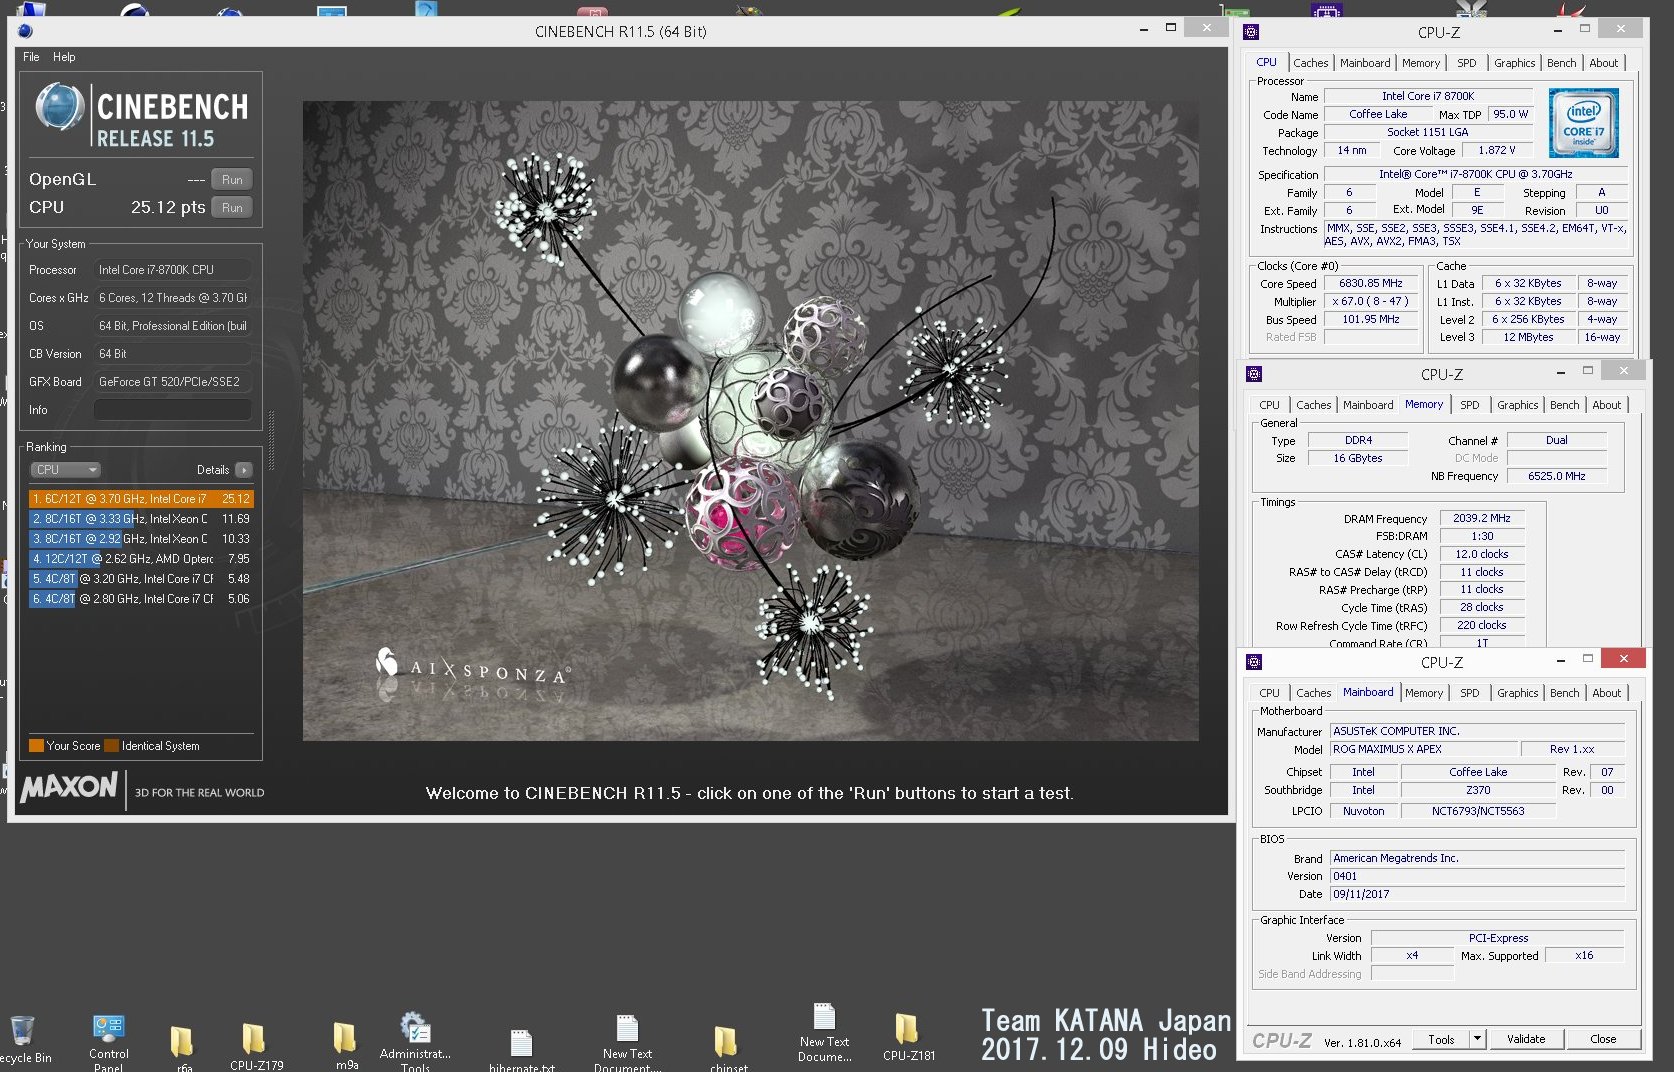Click the Info input field
The width and height of the screenshot is (1674, 1072).
pos(172,410)
